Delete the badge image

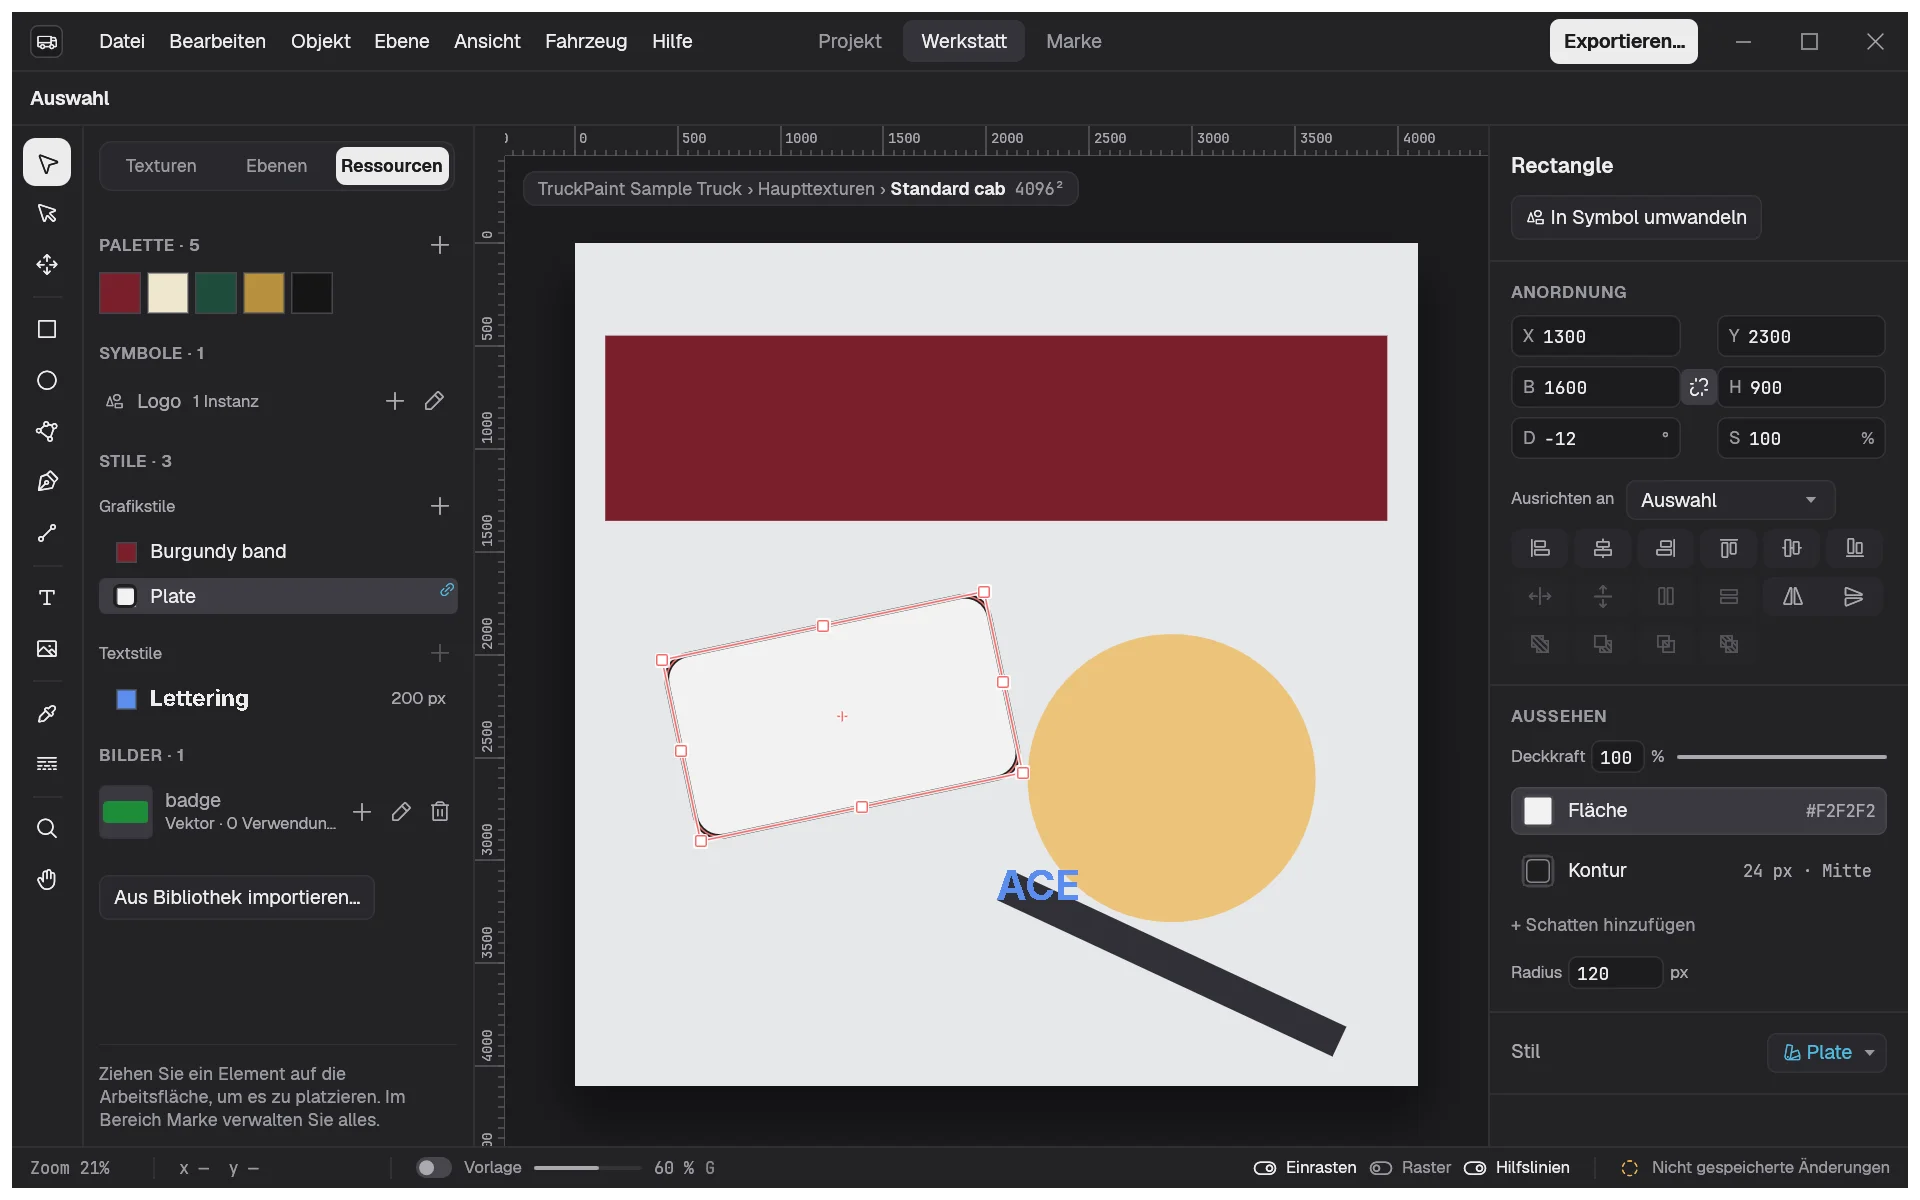click(440, 811)
